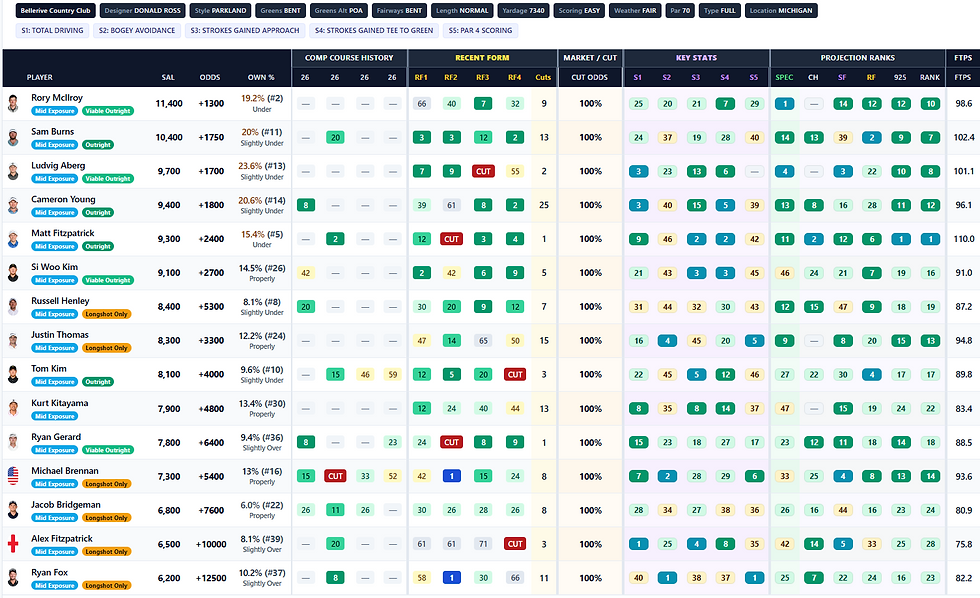Select the Designer DONALD ROSS tag
Image resolution: width=980 pixels, height=598 pixels.
142,11
